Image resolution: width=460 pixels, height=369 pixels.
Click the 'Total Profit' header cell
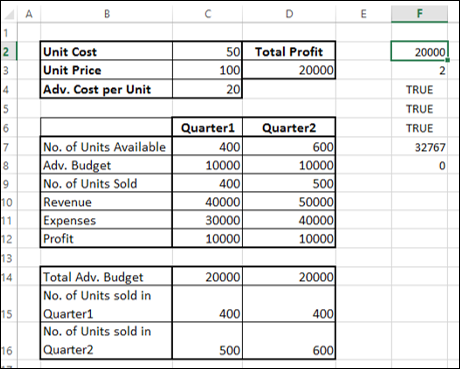[289, 51]
